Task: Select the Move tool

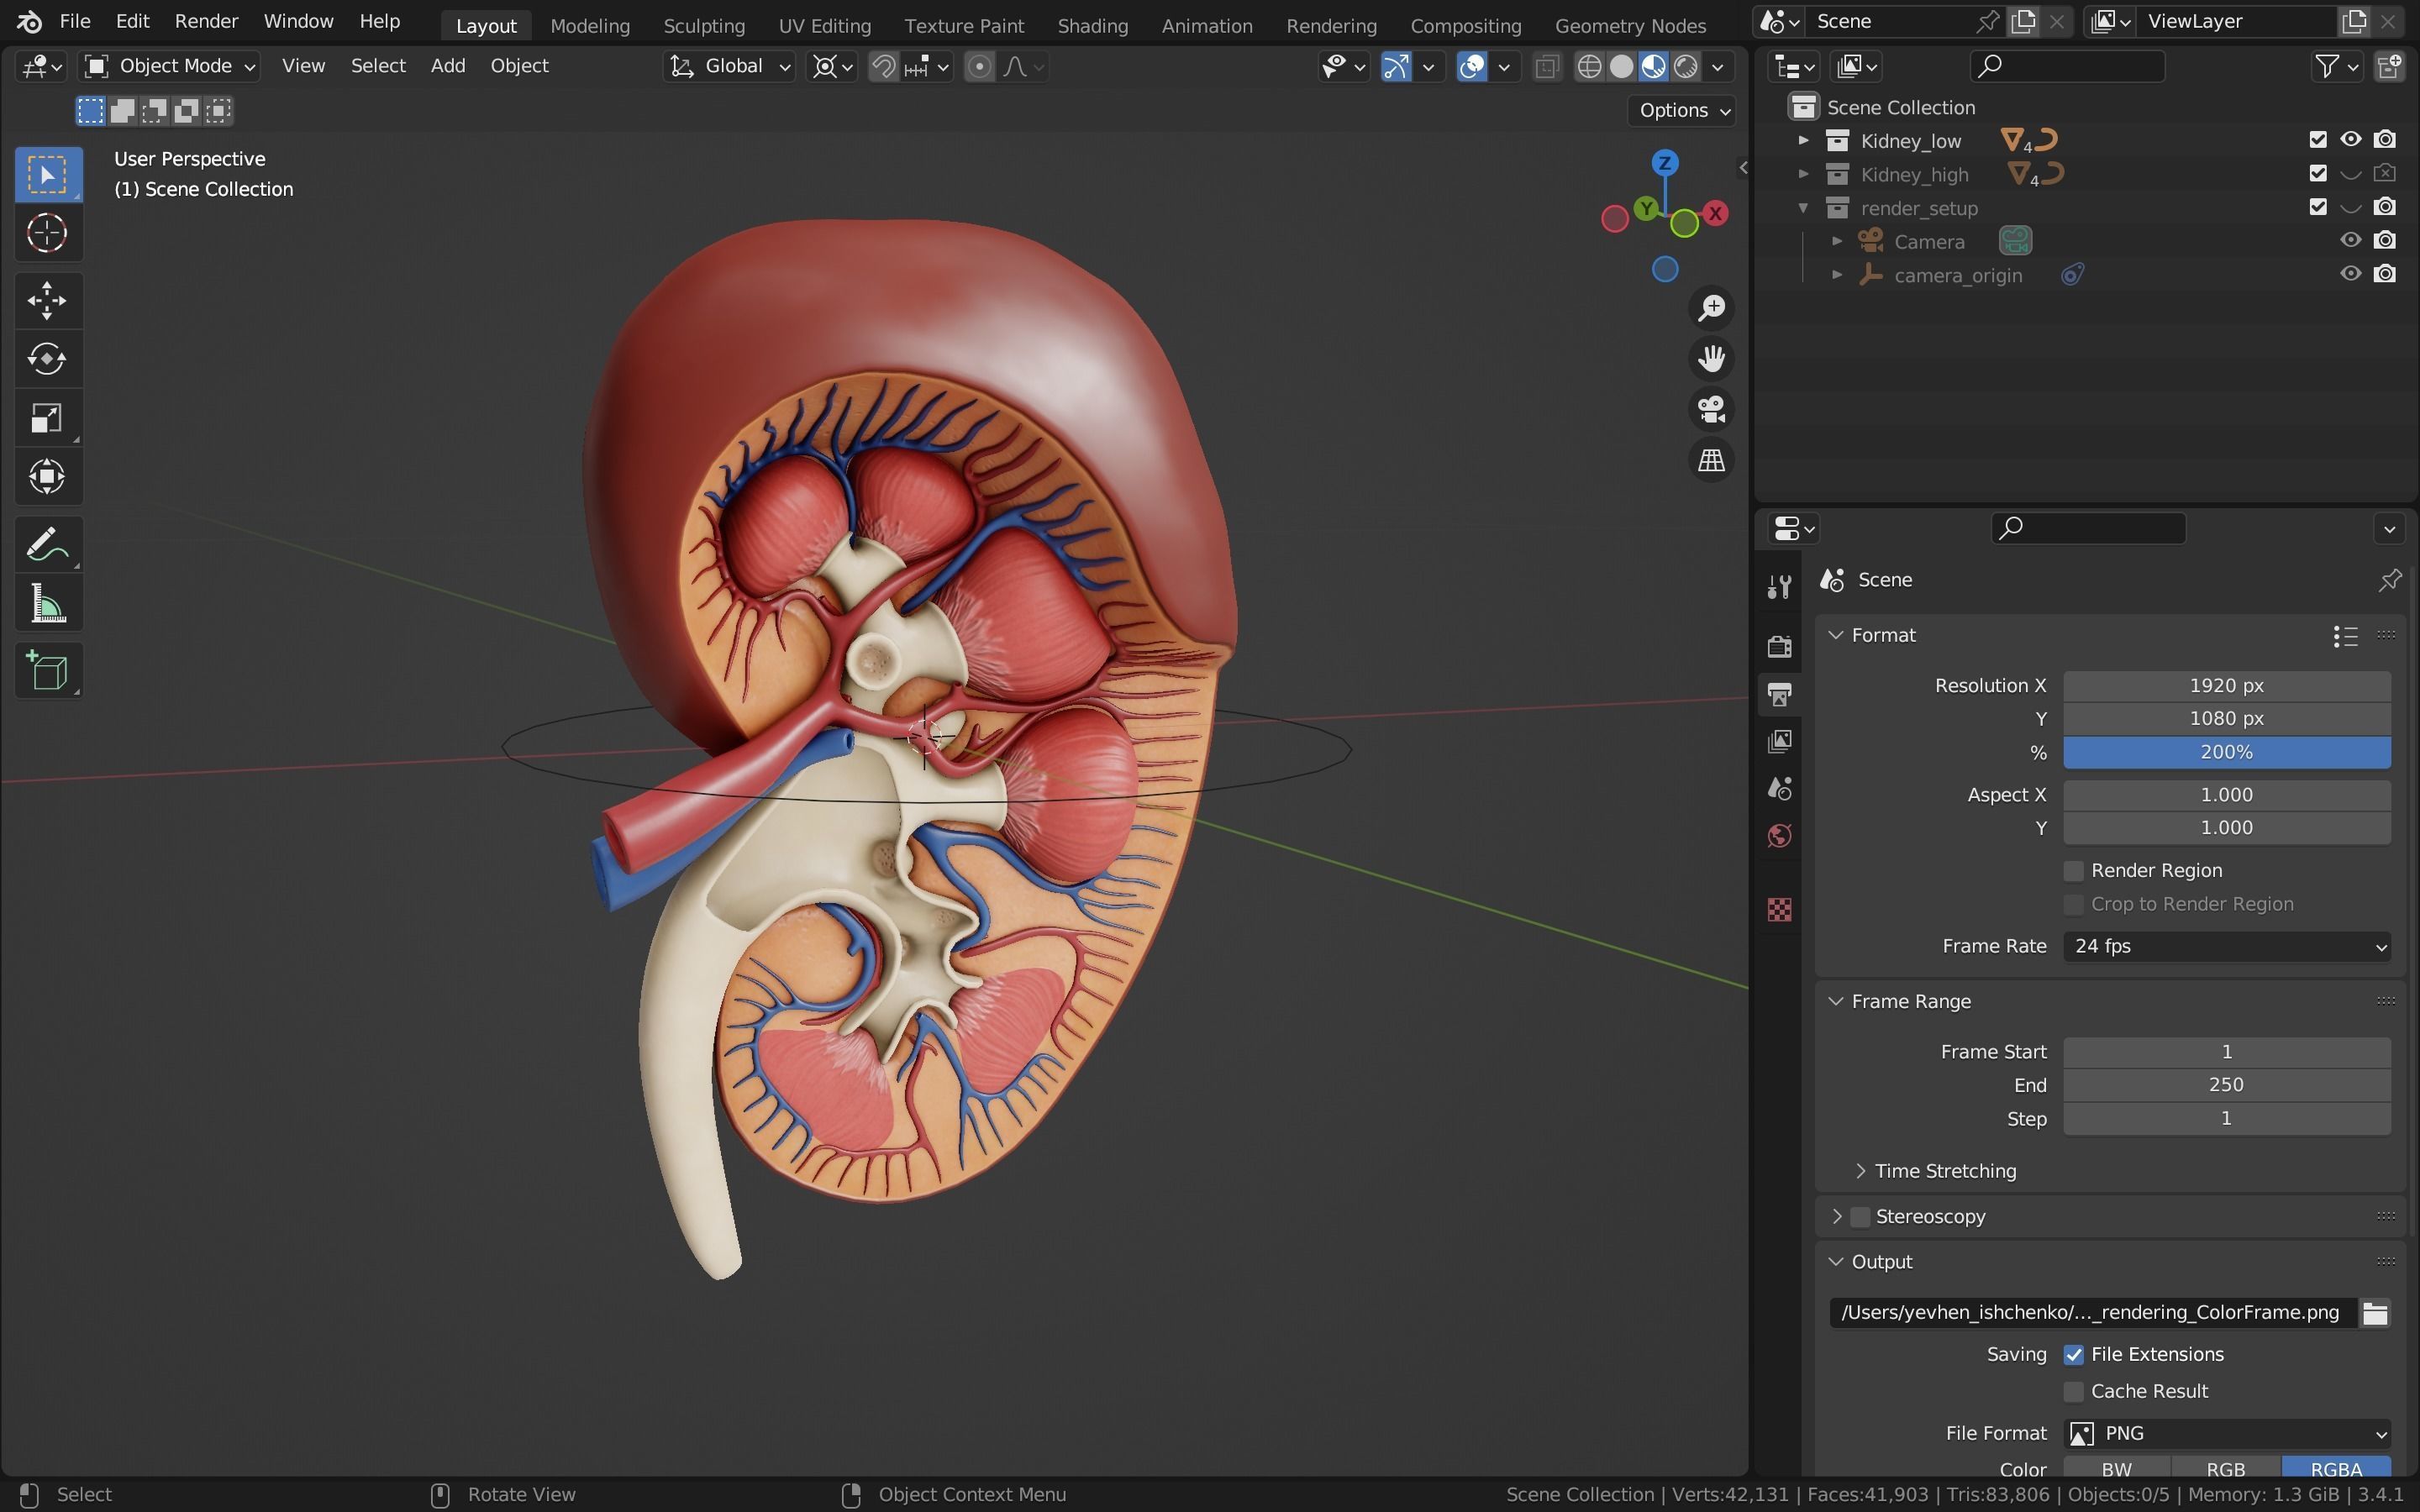Action: pos(47,300)
